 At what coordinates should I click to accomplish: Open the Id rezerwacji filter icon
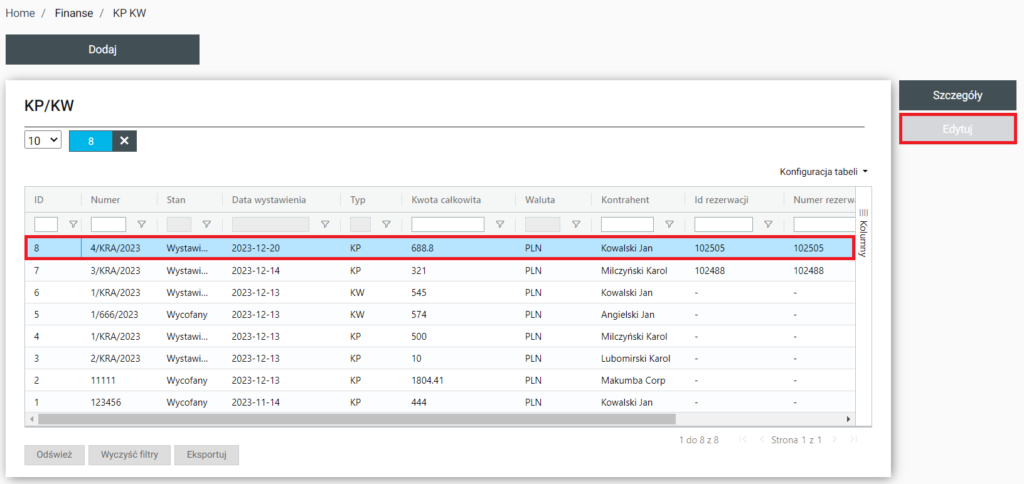[x=768, y=225]
